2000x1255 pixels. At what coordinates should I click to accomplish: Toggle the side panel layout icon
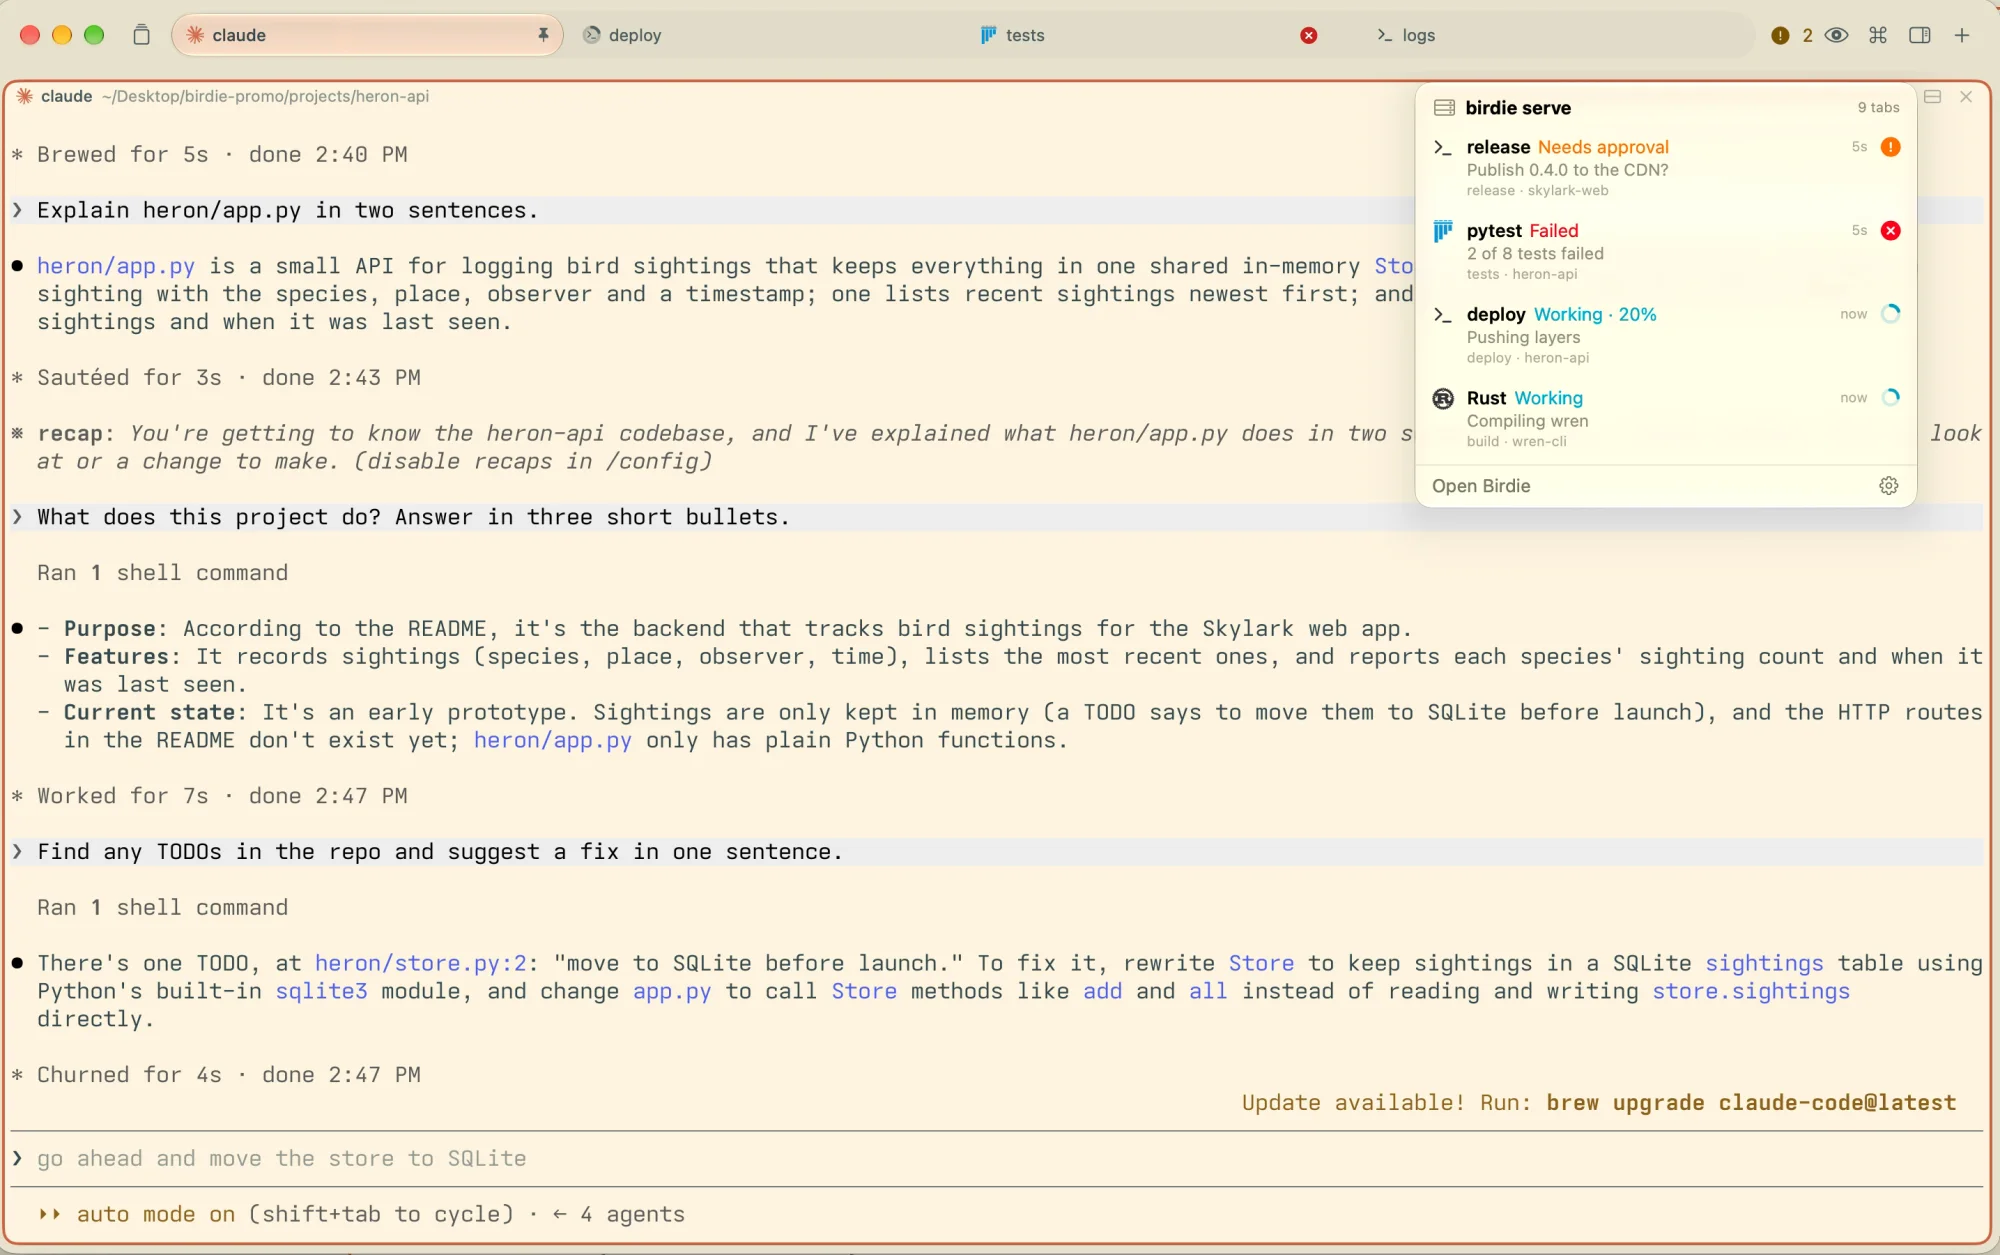[x=1920, y=35]
